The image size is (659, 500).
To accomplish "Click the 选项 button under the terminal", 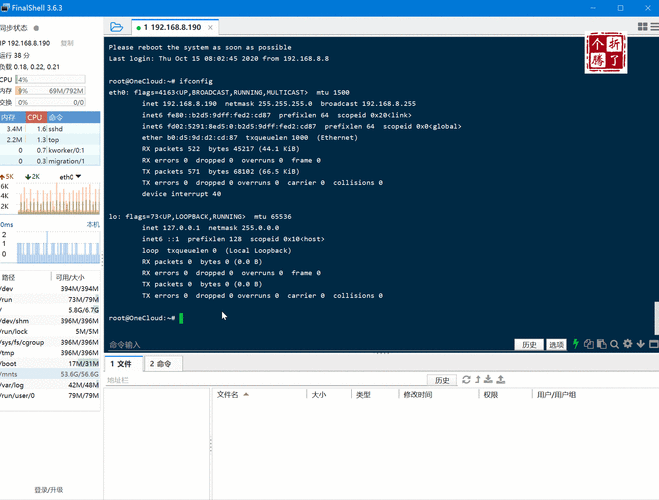I will click(556, 344).
